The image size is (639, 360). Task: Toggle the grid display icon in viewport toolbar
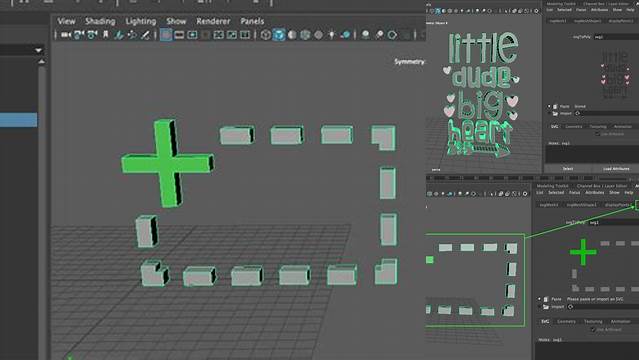click(x=166, y=35)
